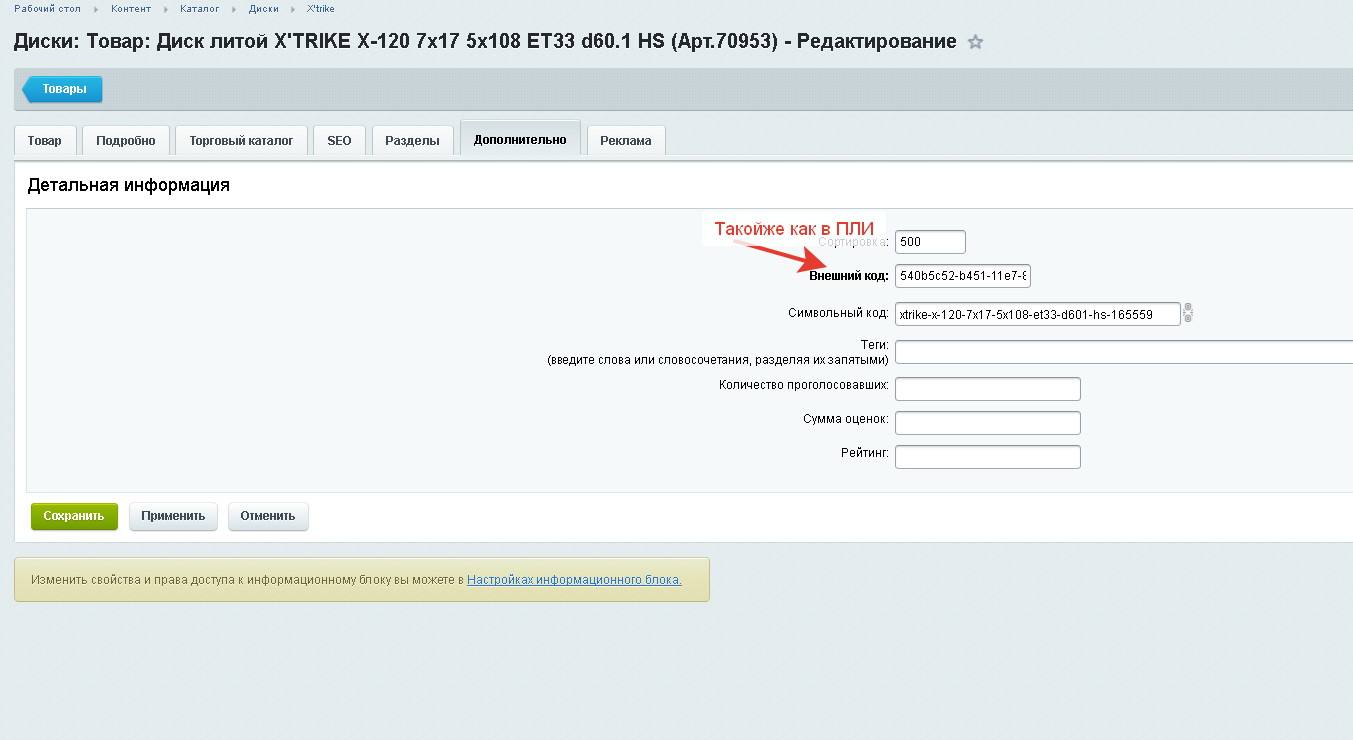This screenshot has width=1353, height=740.
Task: Switch to the Подробно tab
Action: pos(126,141)
